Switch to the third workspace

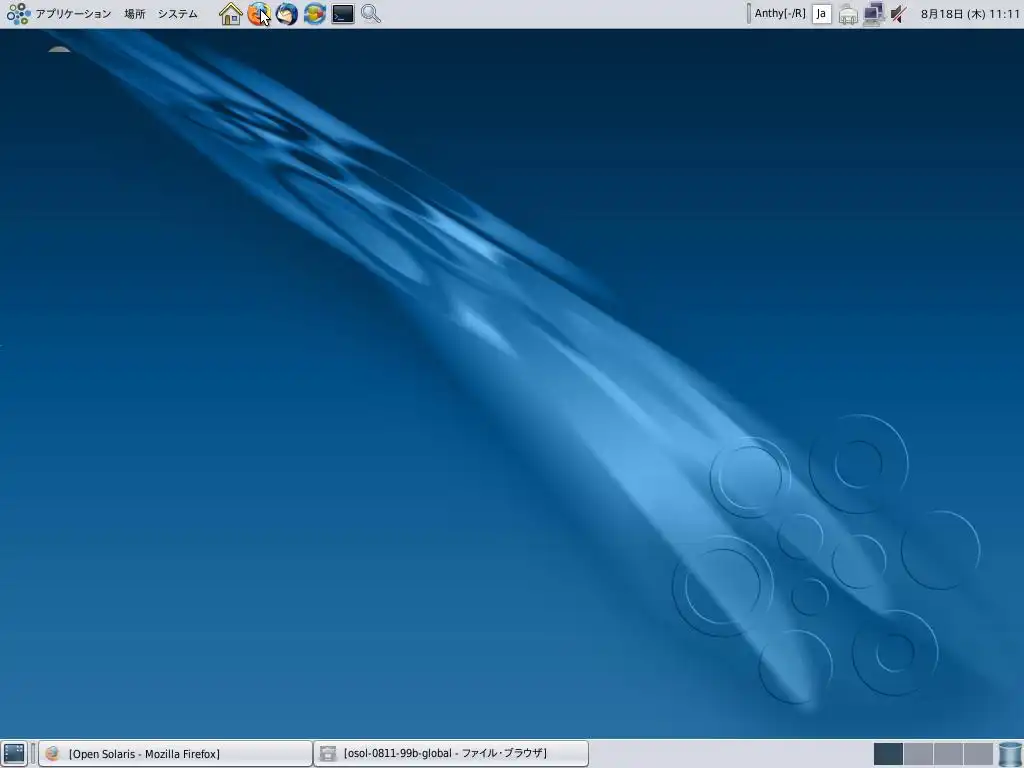(948, 754)
